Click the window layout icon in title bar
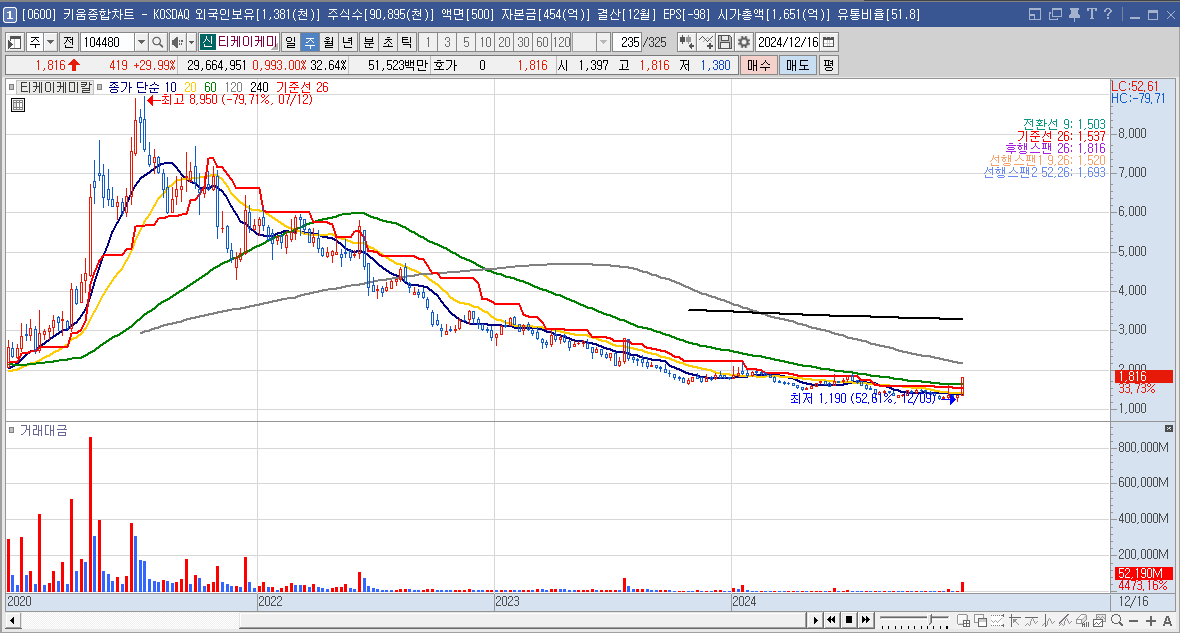This screenshot has width=1180, height=633. coord(1035,14)
